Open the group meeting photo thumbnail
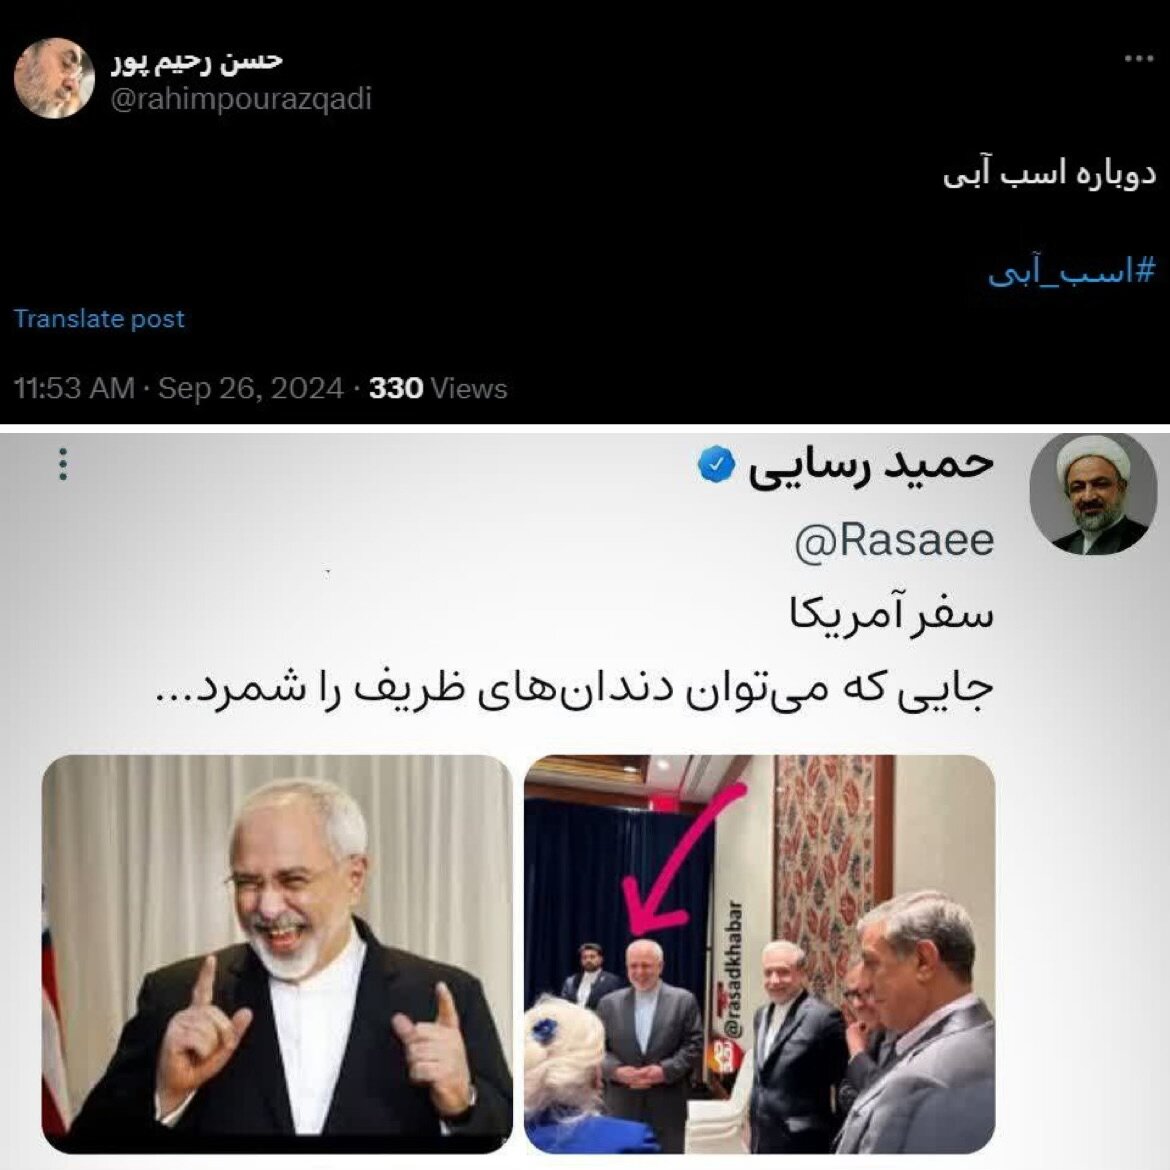1170x1170 pixels. [x=760, y=954]
